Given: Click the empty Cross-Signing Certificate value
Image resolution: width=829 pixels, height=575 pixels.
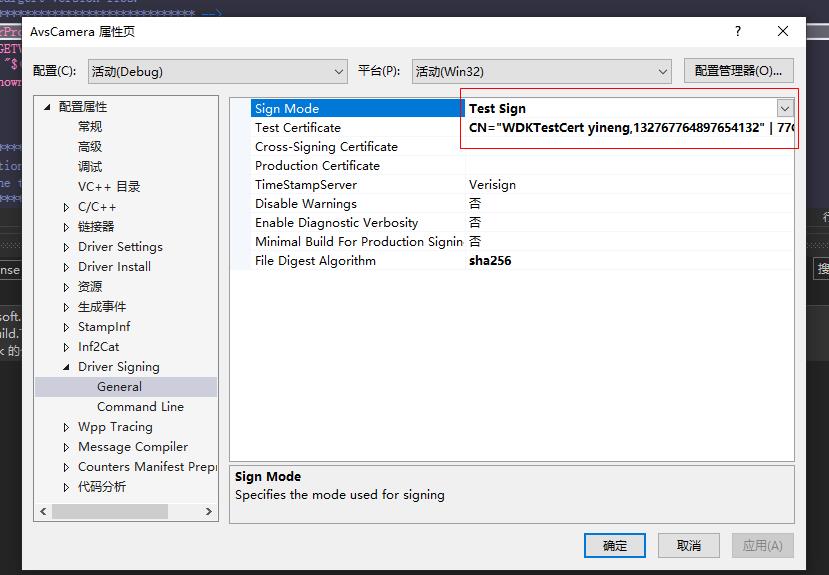Looking at the screenshot, I should point(630,146).
